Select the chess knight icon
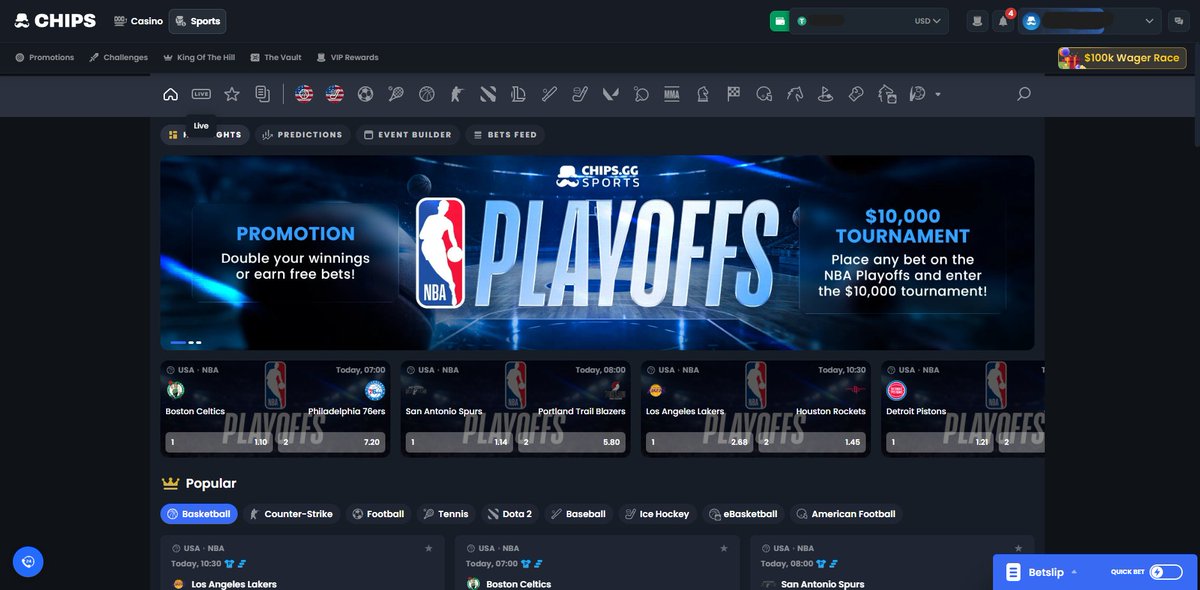 click(x=703, y=94)
